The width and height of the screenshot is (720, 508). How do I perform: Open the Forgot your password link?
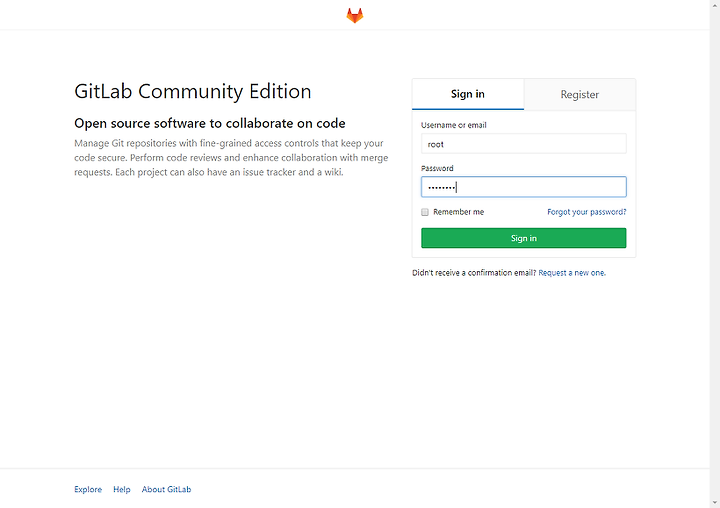pos(586,212)
